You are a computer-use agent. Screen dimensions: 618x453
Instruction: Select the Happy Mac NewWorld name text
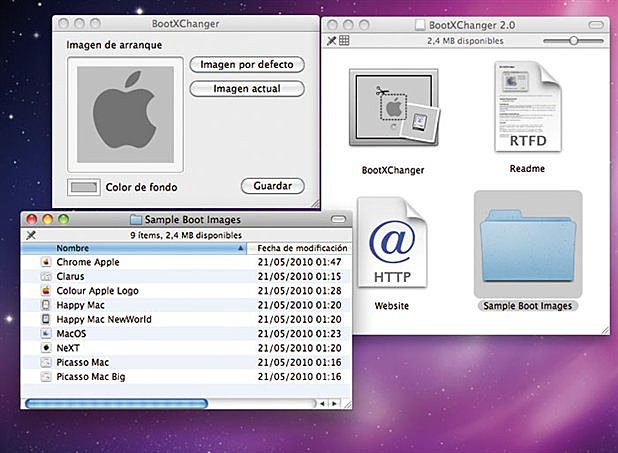click(x=104, y=319)
